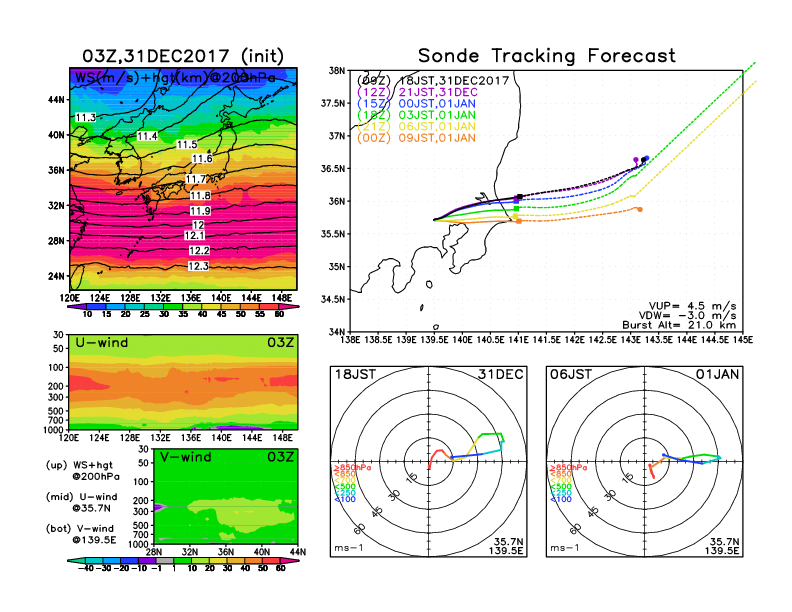Click the '(up) WS+hgt @200hPa' description
The image size is (792, 612).
pos(82,471)
